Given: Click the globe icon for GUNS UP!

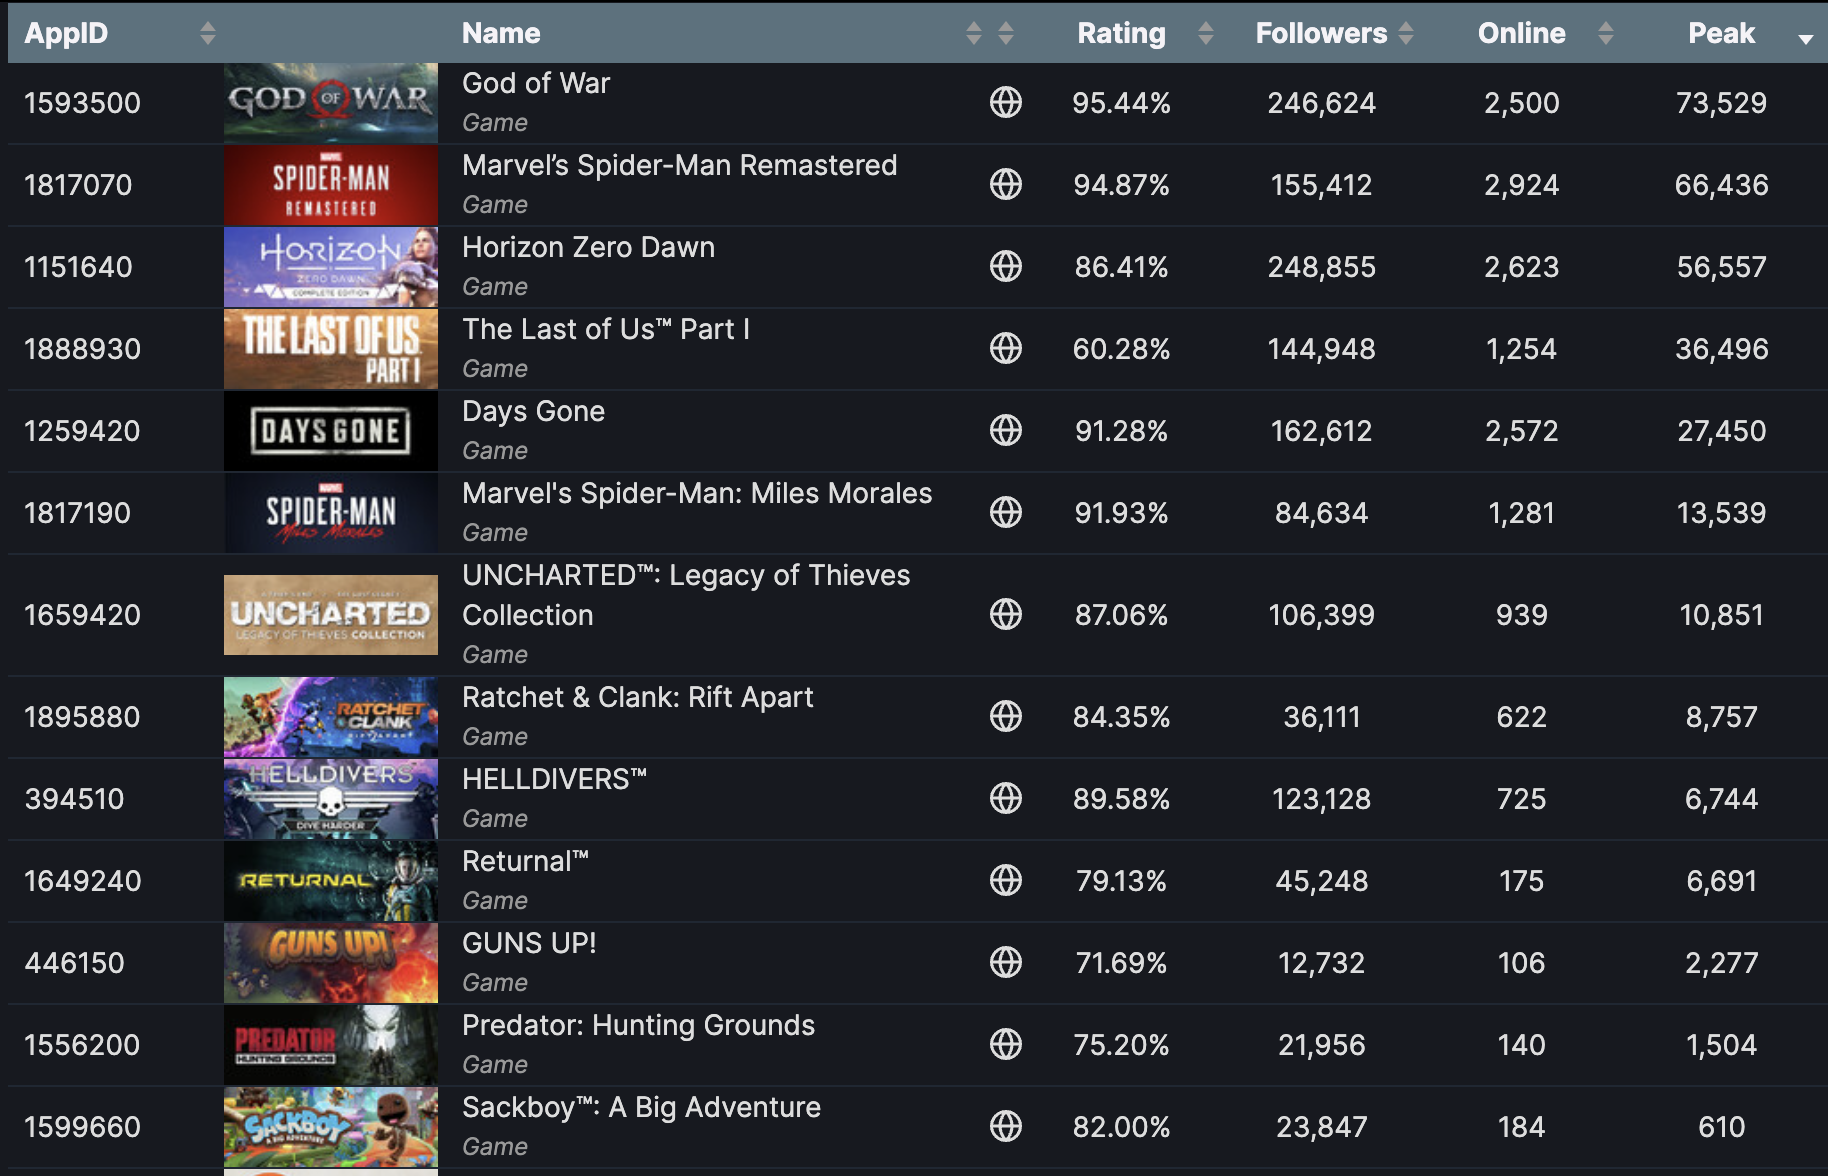Looking at the screenshot, I should click(1005, 962).
